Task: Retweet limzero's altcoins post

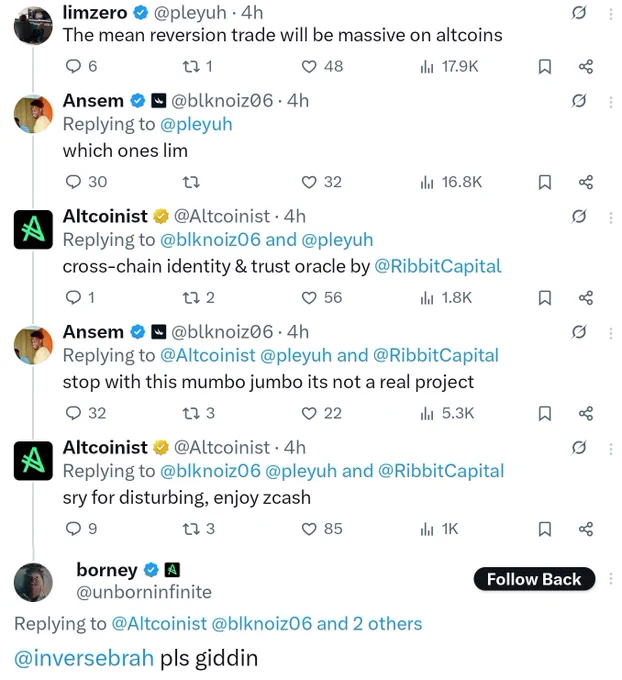Action: coord(197,66)
